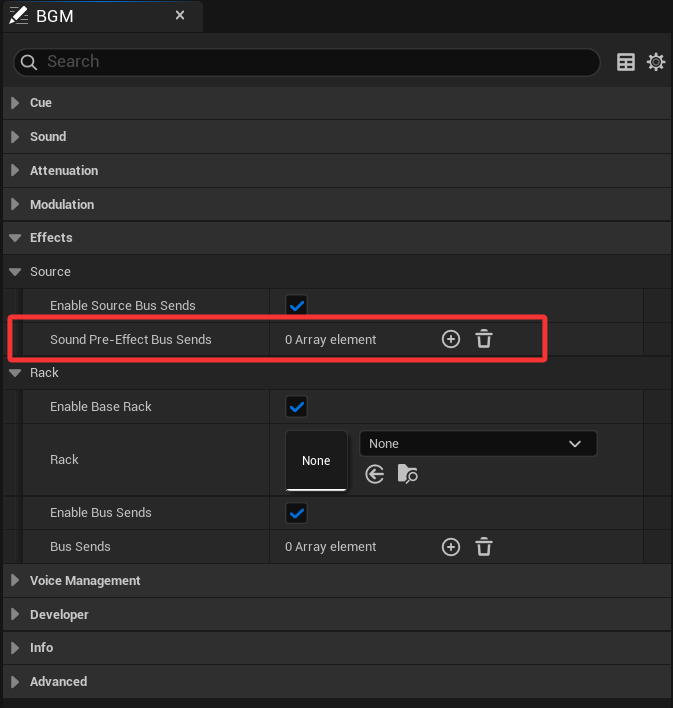Open the Rack asset dropdown
Screen dimensions: 673x708
click(477, 444)
